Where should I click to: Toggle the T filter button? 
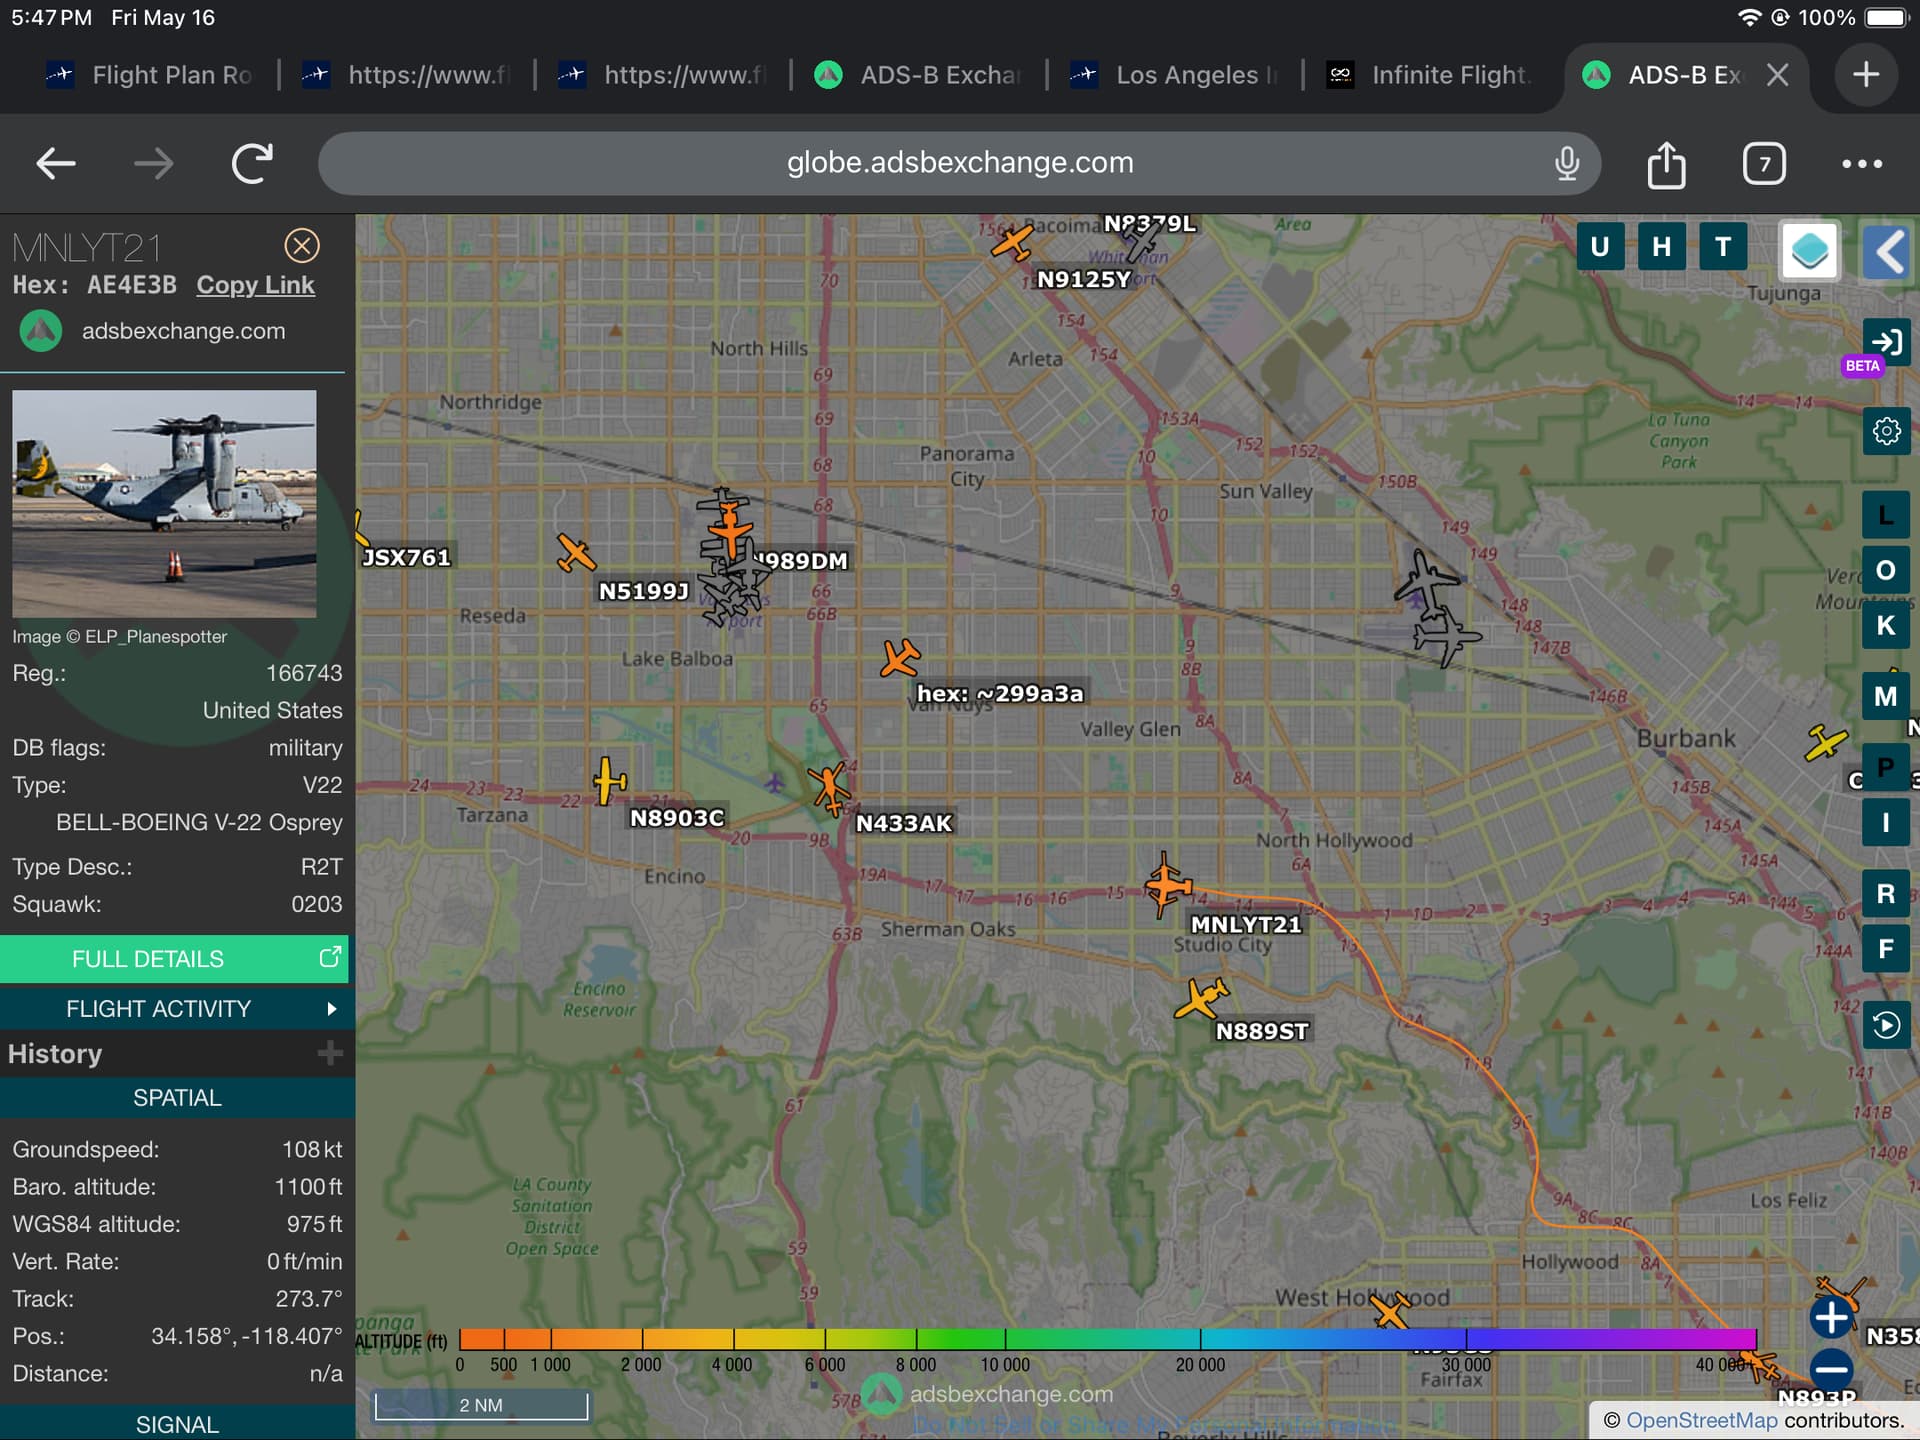(x=1722, y=247)
